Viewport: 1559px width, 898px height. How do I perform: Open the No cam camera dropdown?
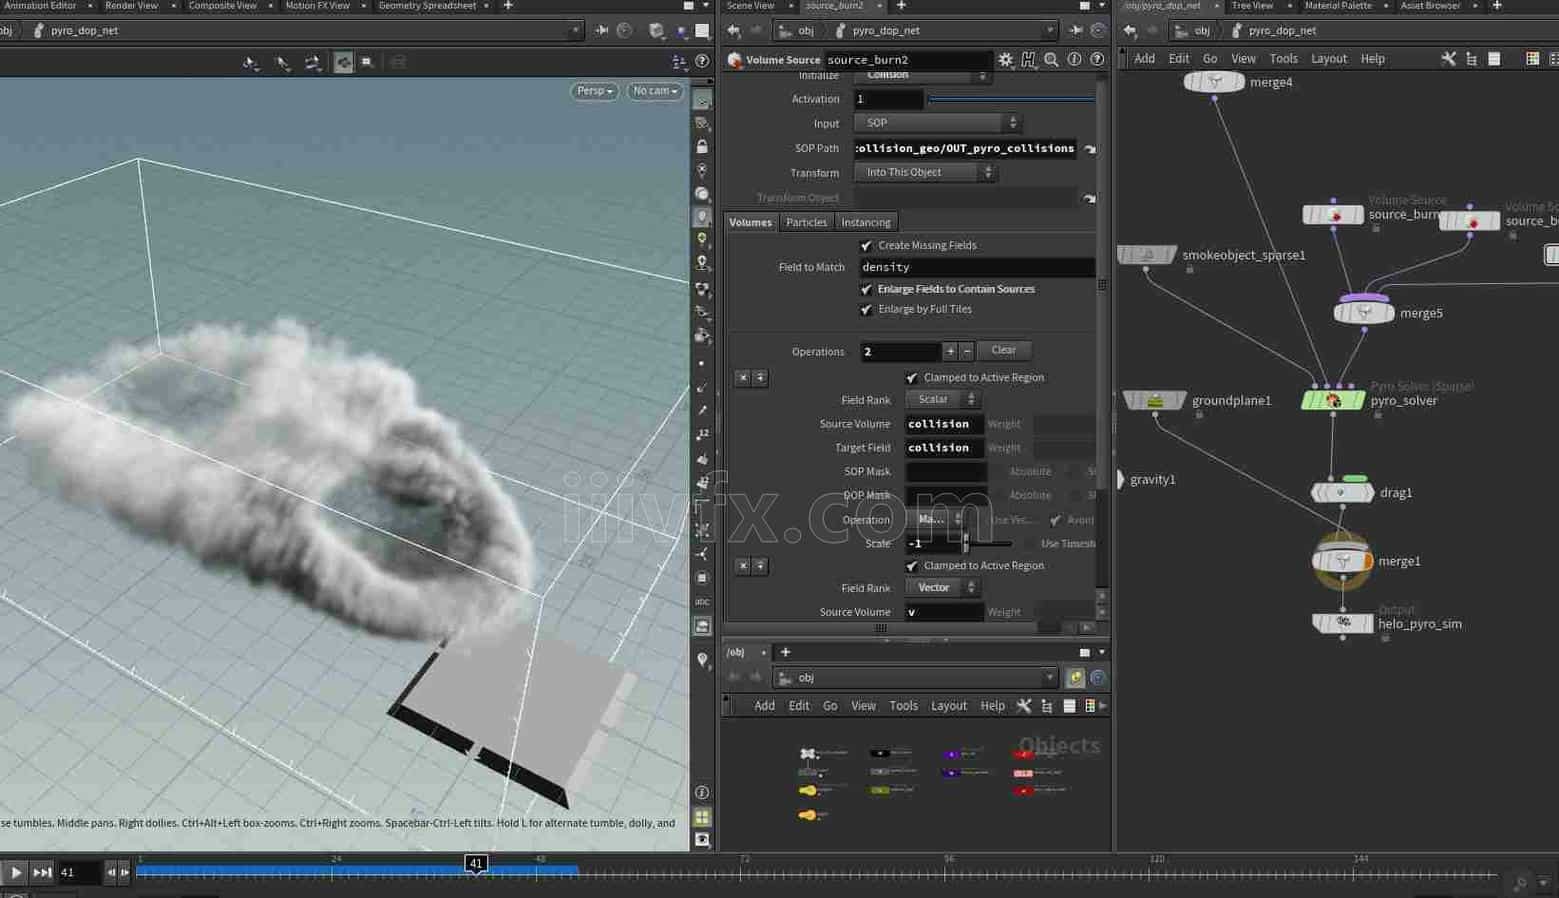(655, 91)
